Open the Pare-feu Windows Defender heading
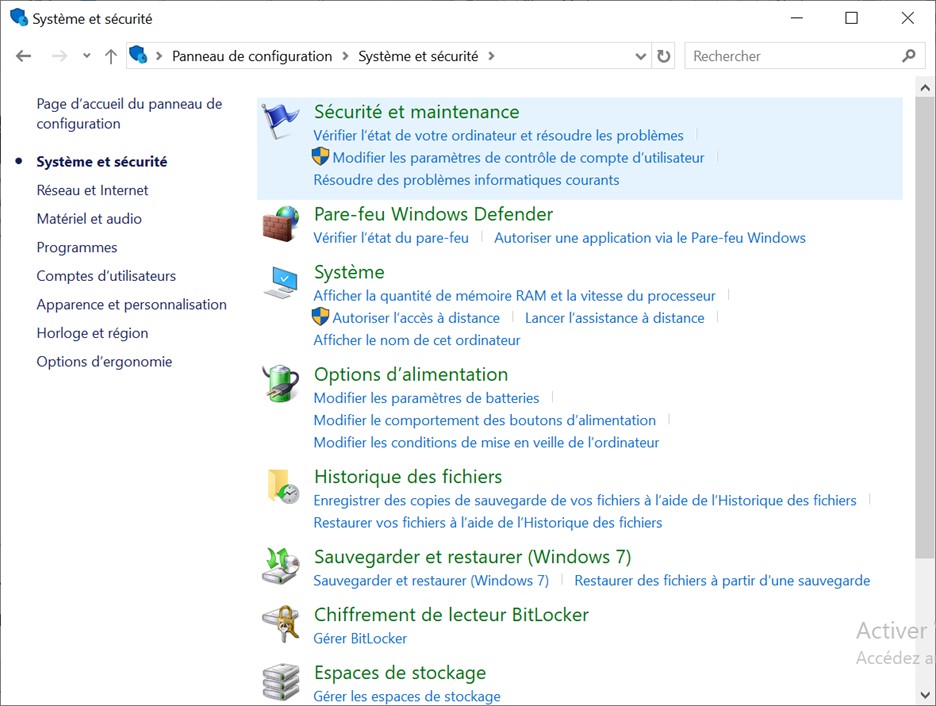936x706 pixels. pos(433,214)
